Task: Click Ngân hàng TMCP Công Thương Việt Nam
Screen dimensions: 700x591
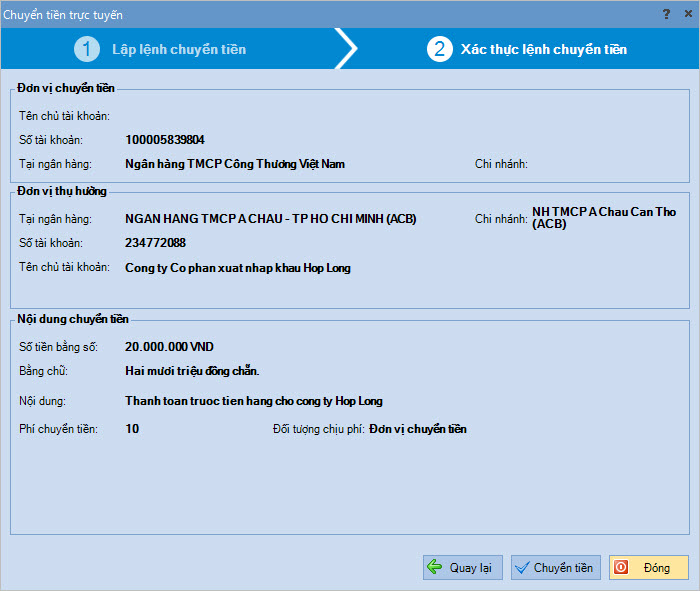Action: click(235, 164)
